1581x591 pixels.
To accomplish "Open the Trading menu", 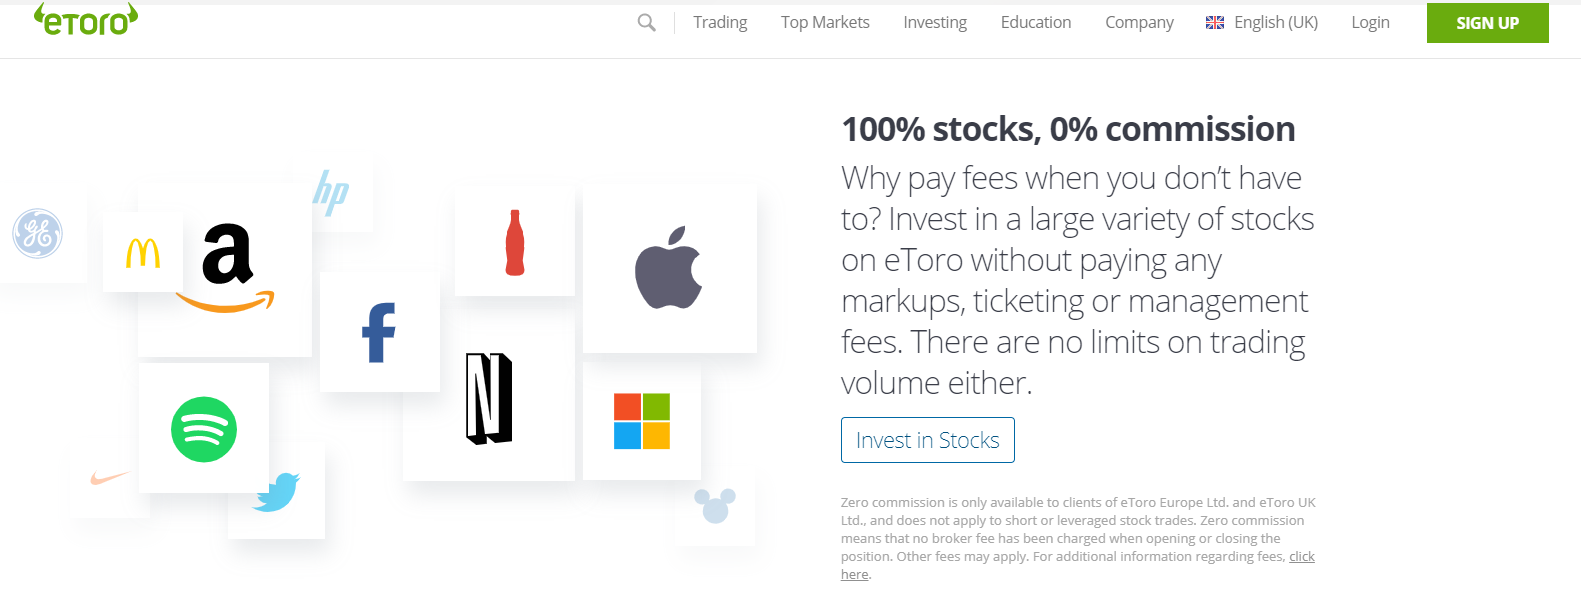I will coord(720,22).
